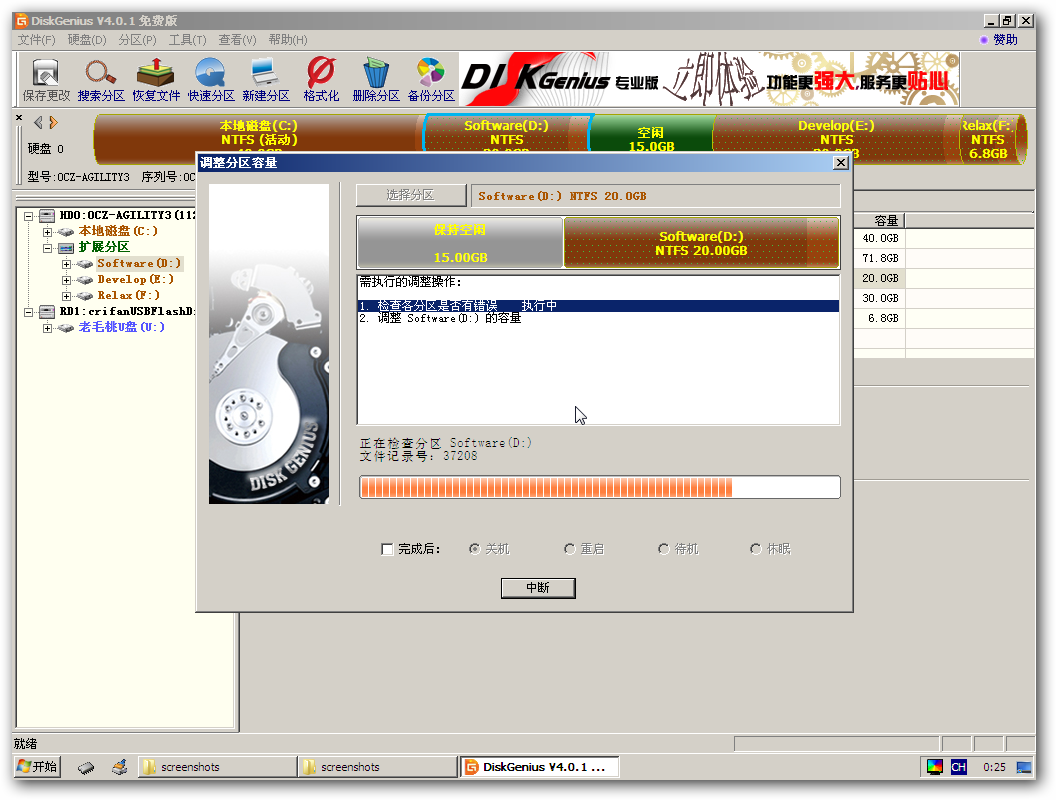Enable the 完成后 checkbox
The image size is (1056, 800).
387,549
